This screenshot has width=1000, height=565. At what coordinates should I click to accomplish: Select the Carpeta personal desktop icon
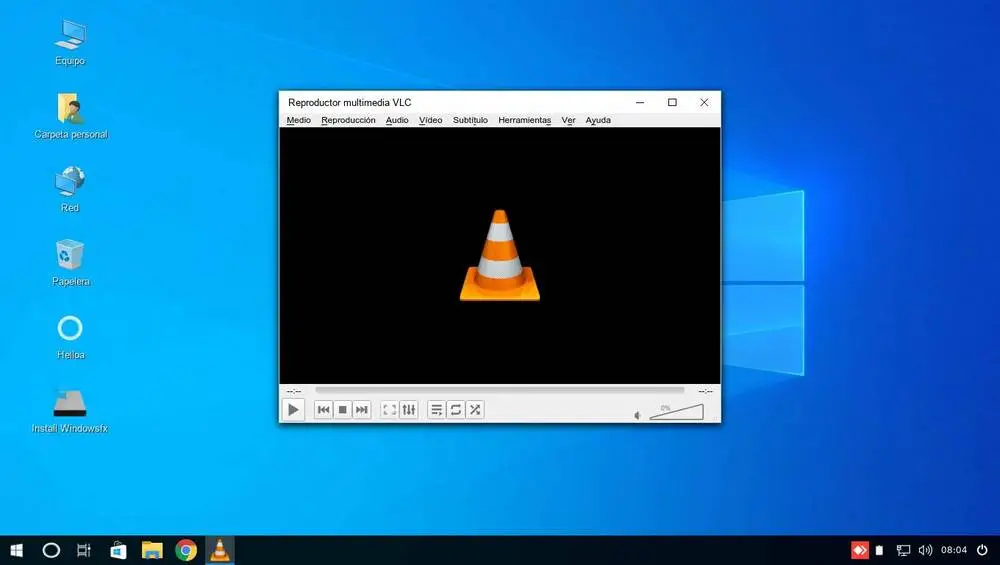(71, 115)
